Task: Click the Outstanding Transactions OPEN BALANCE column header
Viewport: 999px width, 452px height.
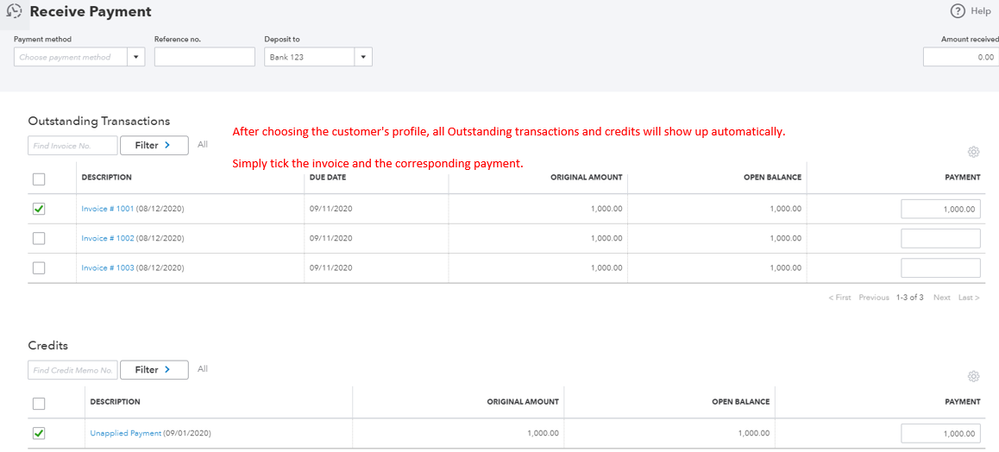Action: (x=772, y=177)
